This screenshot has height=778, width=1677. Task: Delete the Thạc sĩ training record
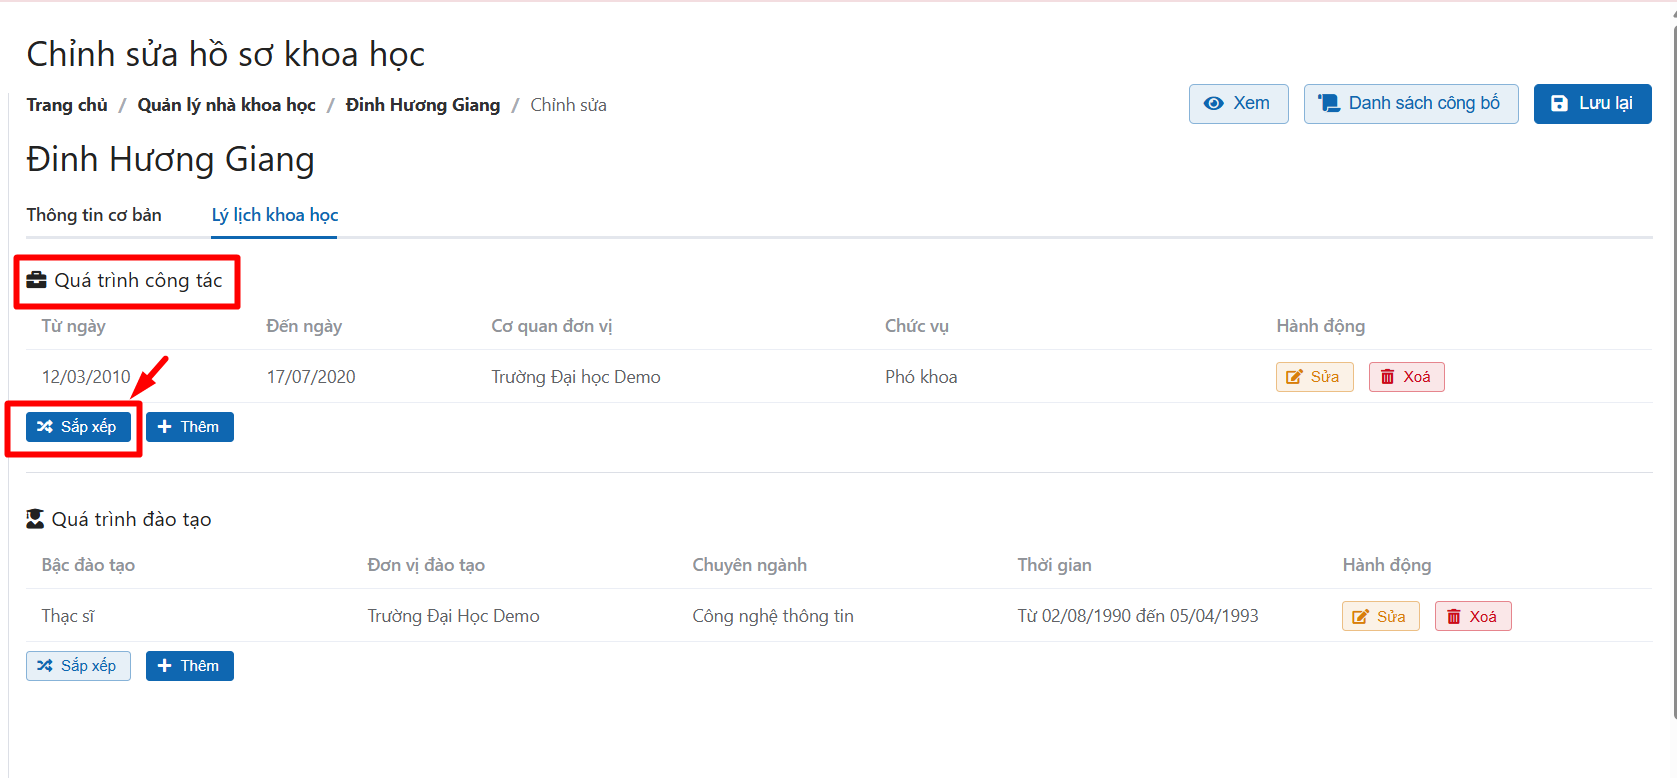[x=1472, y=617]
